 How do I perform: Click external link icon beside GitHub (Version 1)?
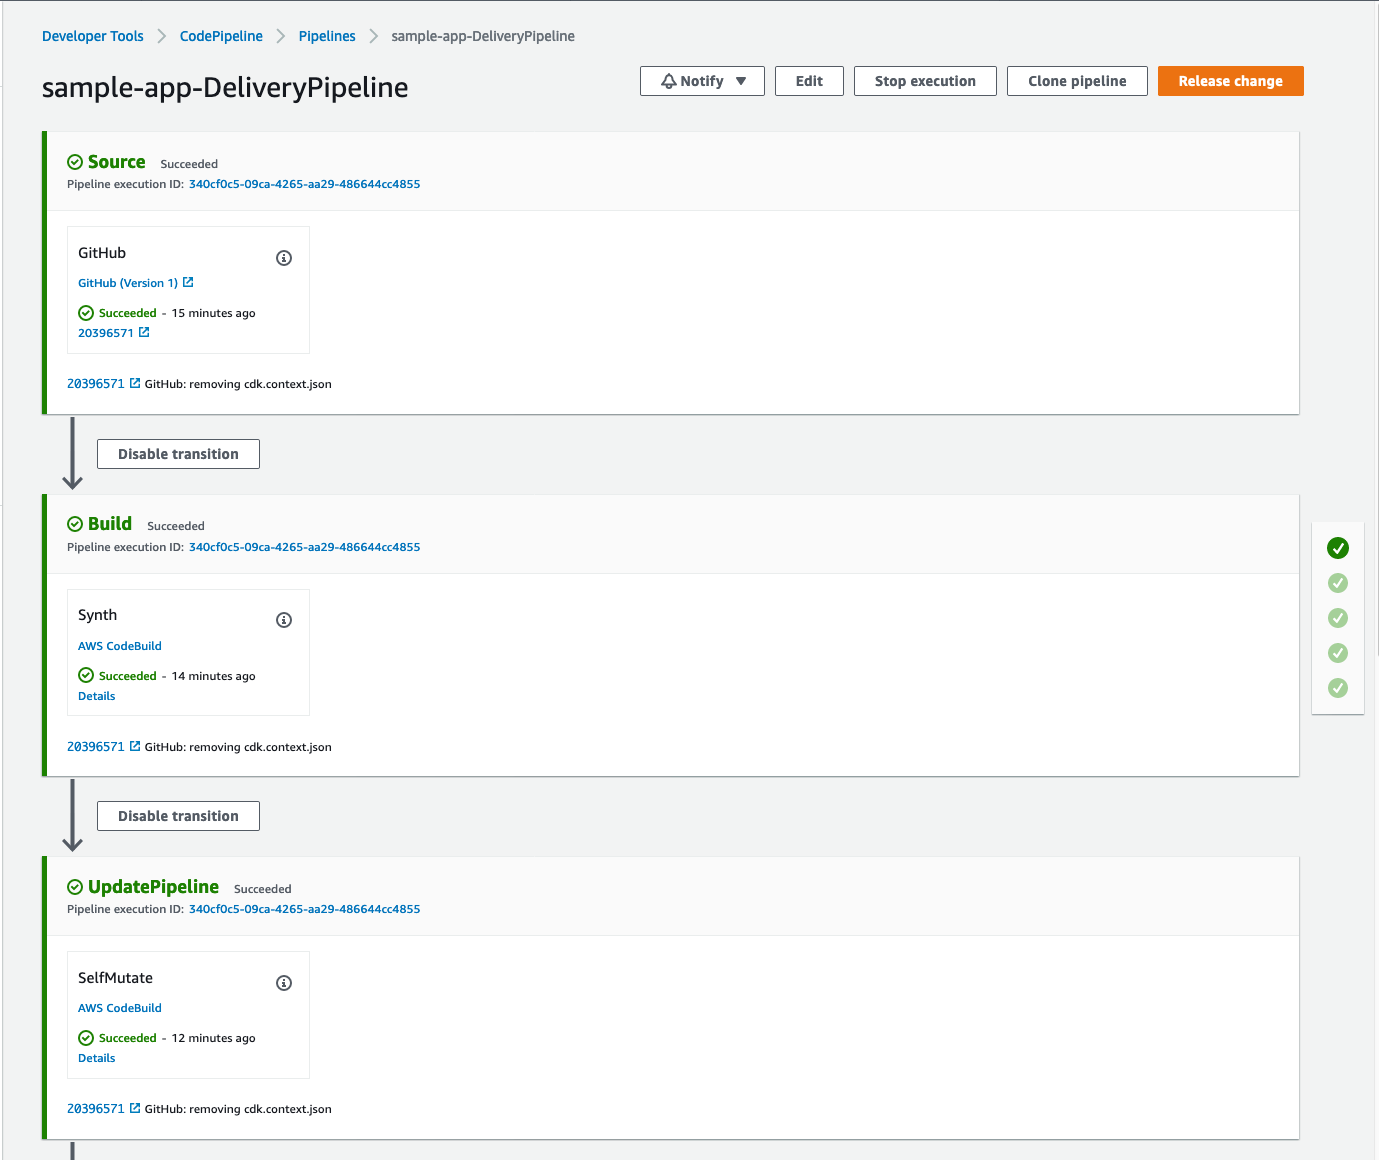click(188, 282)
